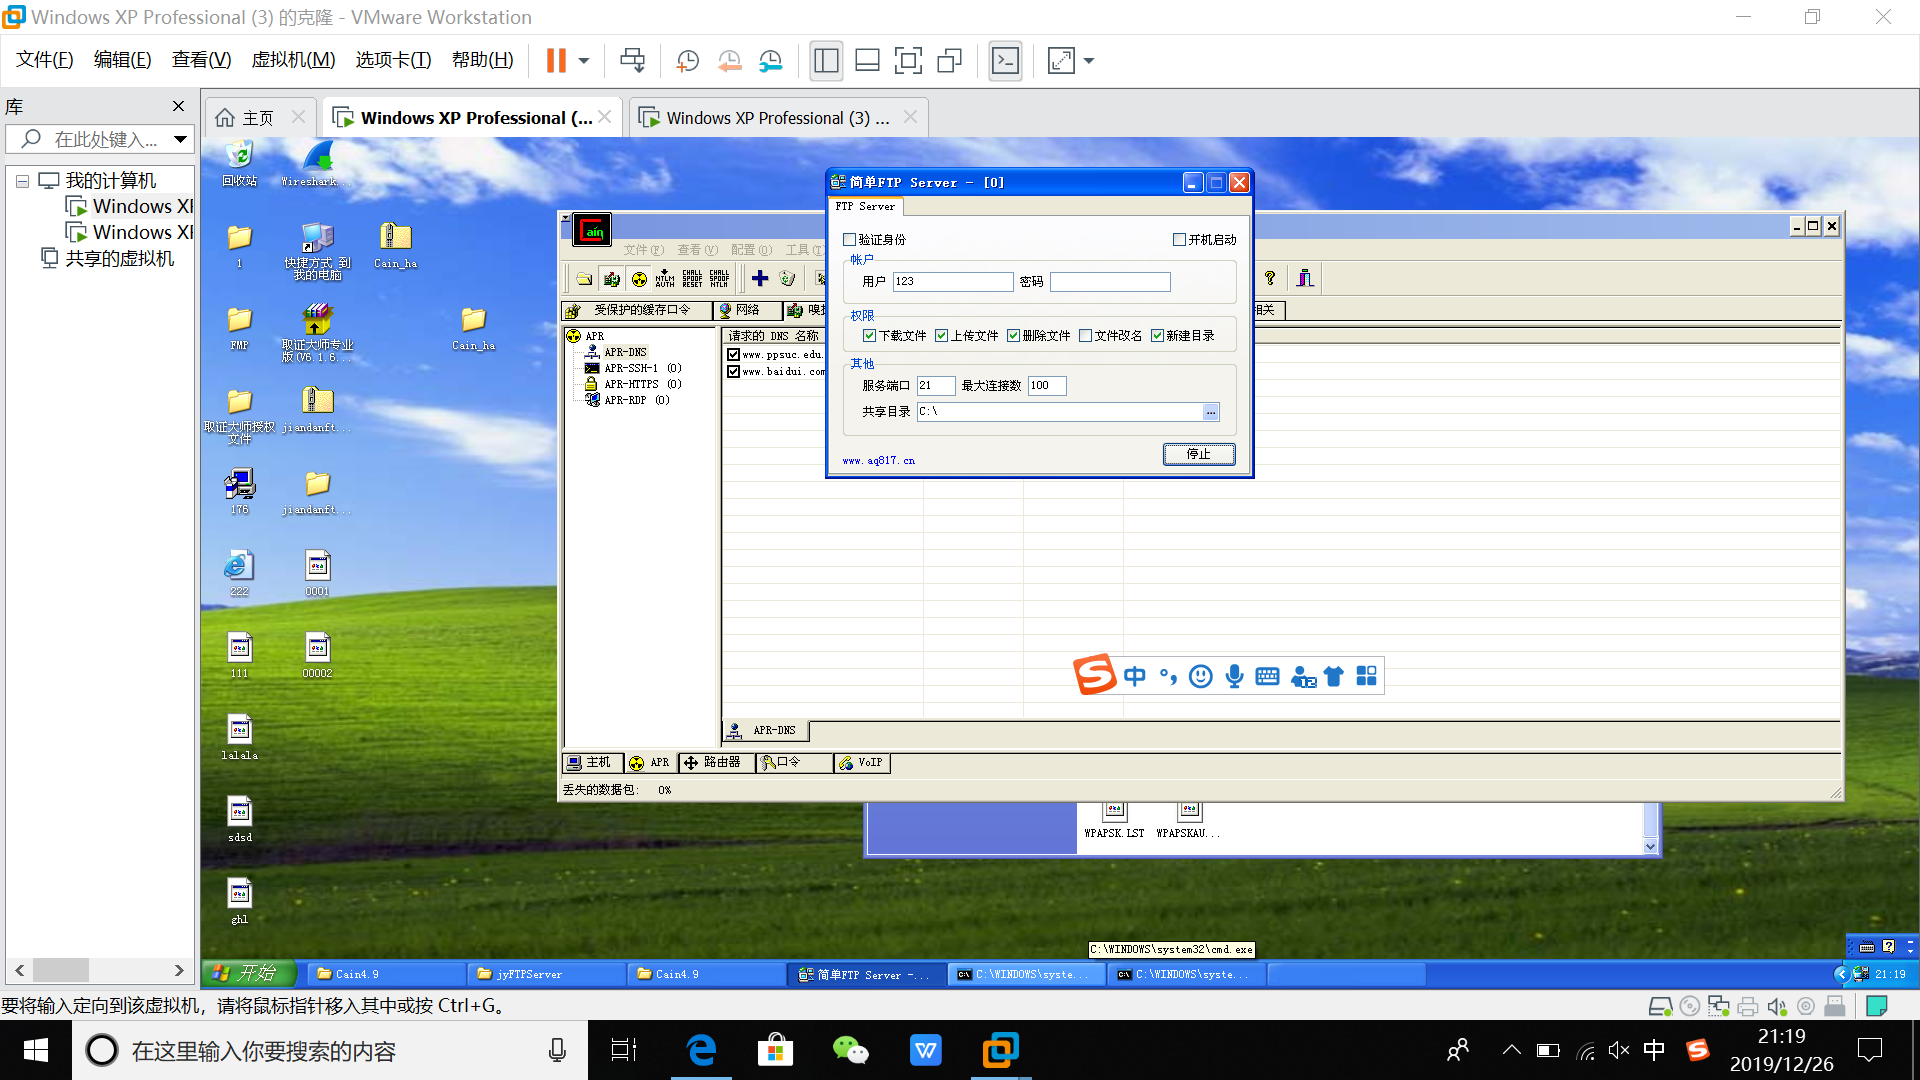Click the blue plus add-to-list icon
Viewport: 1920px width, 1080px height.
point(760,279)
